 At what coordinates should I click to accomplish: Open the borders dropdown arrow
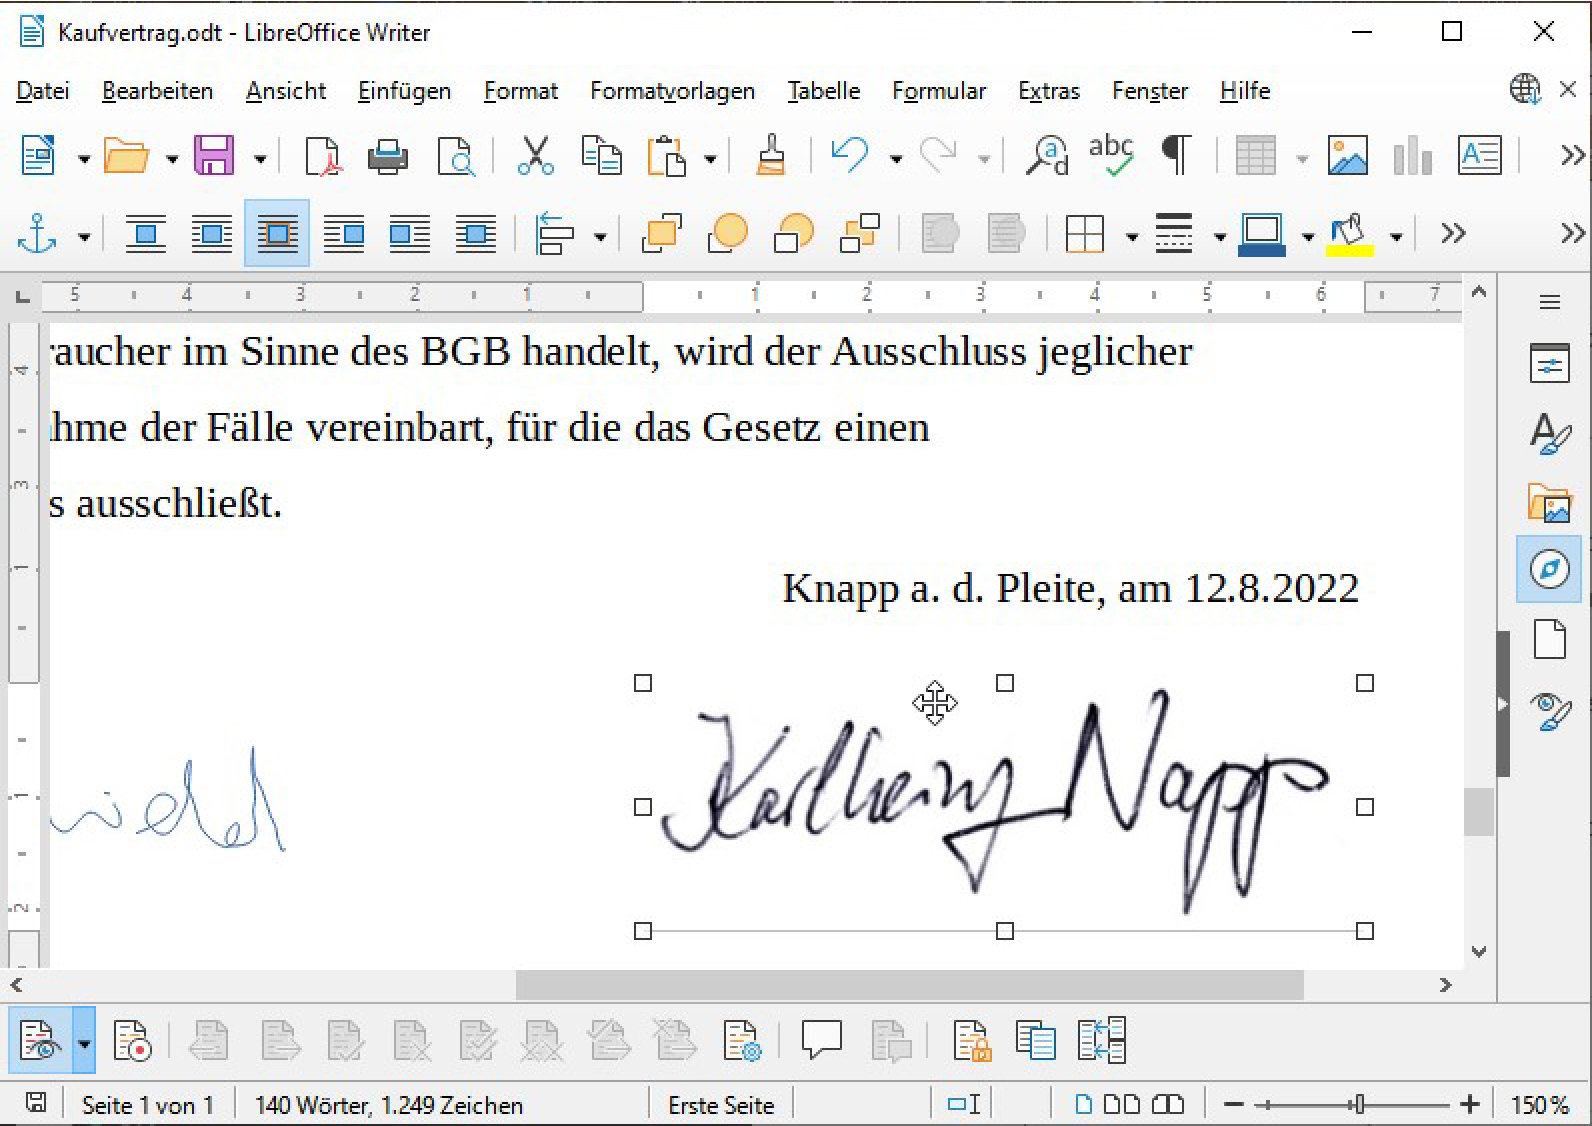(1132, 236)
